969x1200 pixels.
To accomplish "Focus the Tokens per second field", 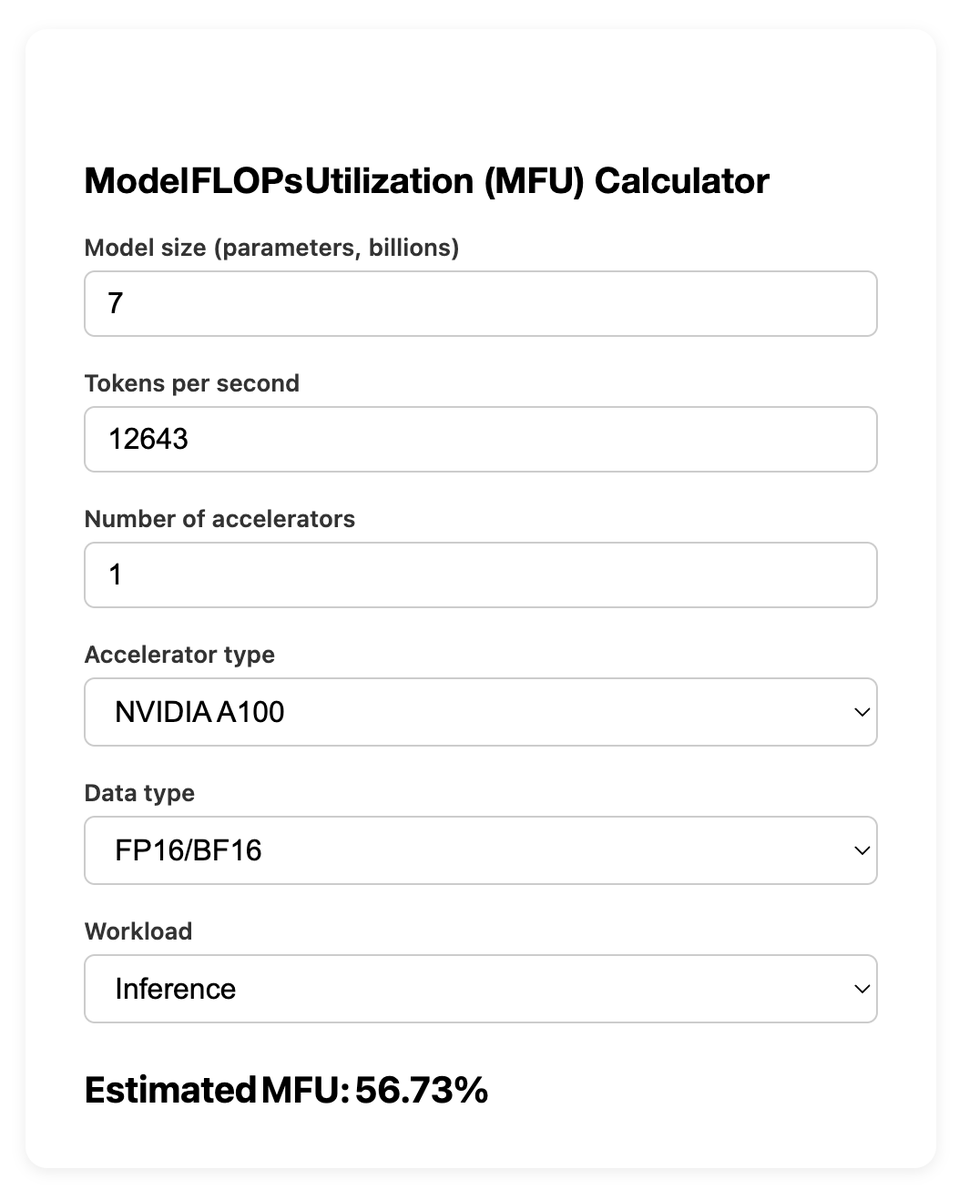I will point(480,439).
